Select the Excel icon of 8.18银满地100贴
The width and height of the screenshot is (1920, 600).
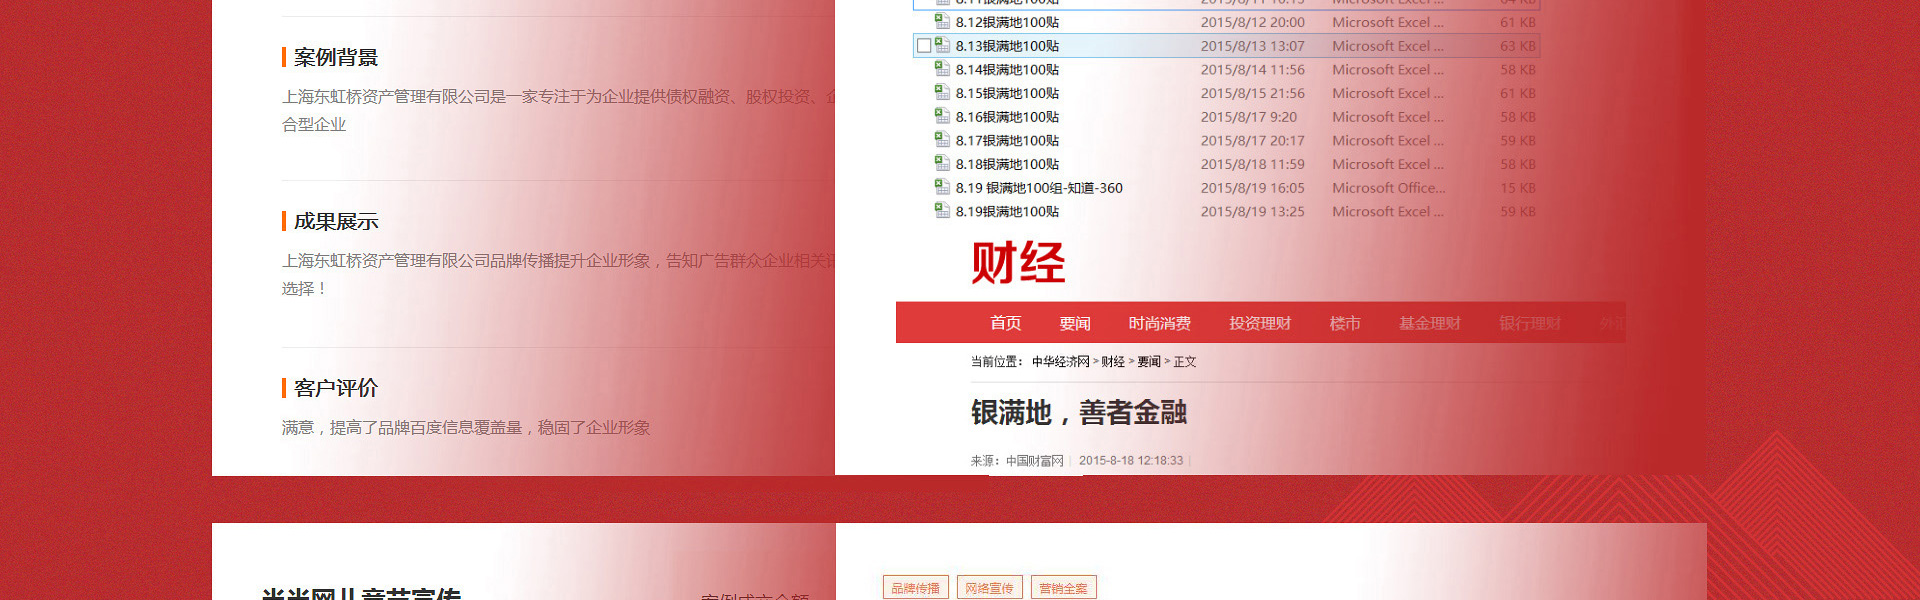click(942, 163)
